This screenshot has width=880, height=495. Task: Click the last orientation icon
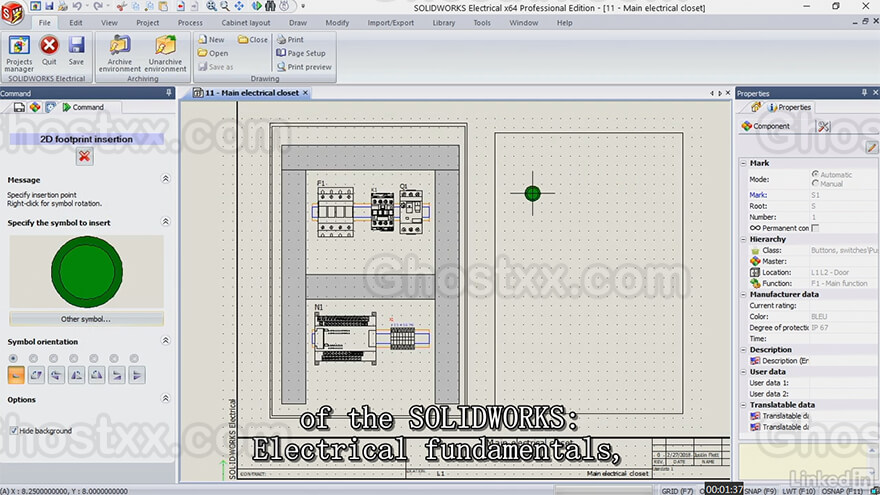(x=137, y=375)
